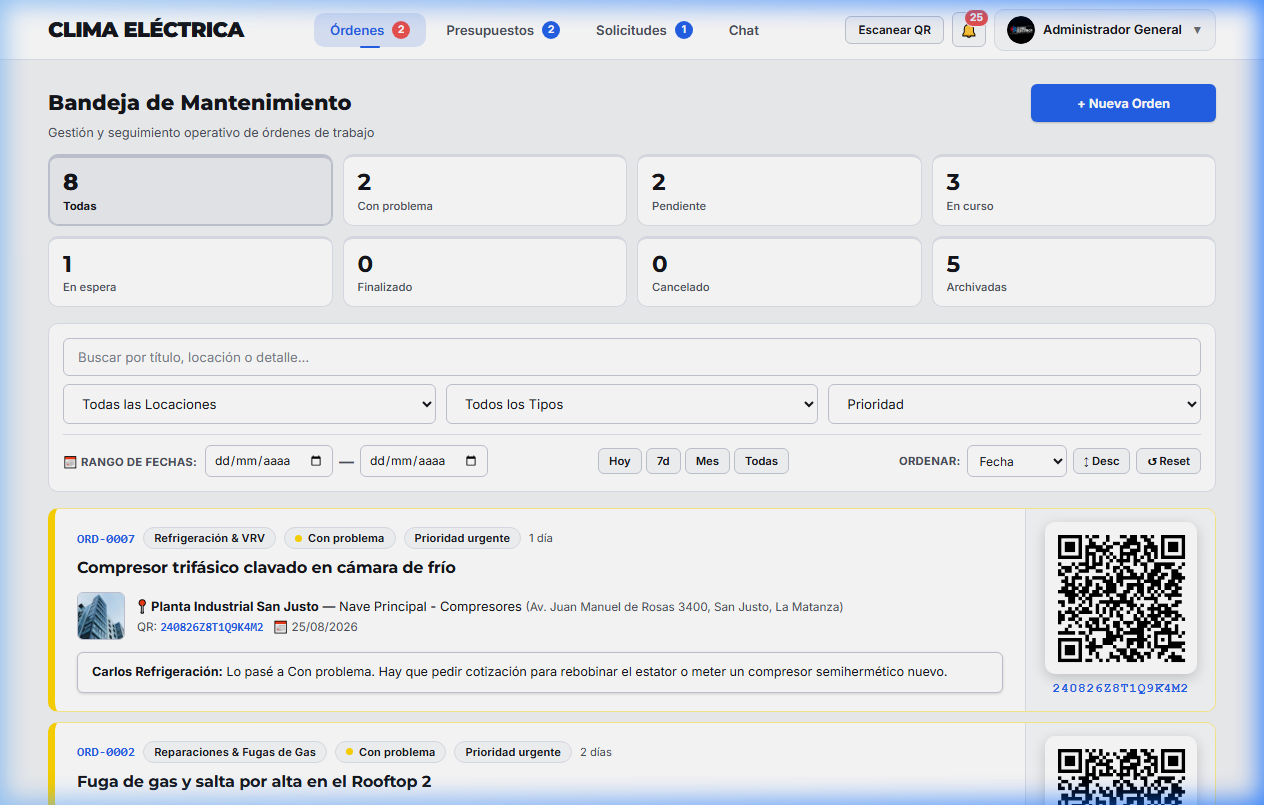This screenshot has height=805, width=1264.
Task: Open calendar picker on end date field
Action: [x=471, y=461]
